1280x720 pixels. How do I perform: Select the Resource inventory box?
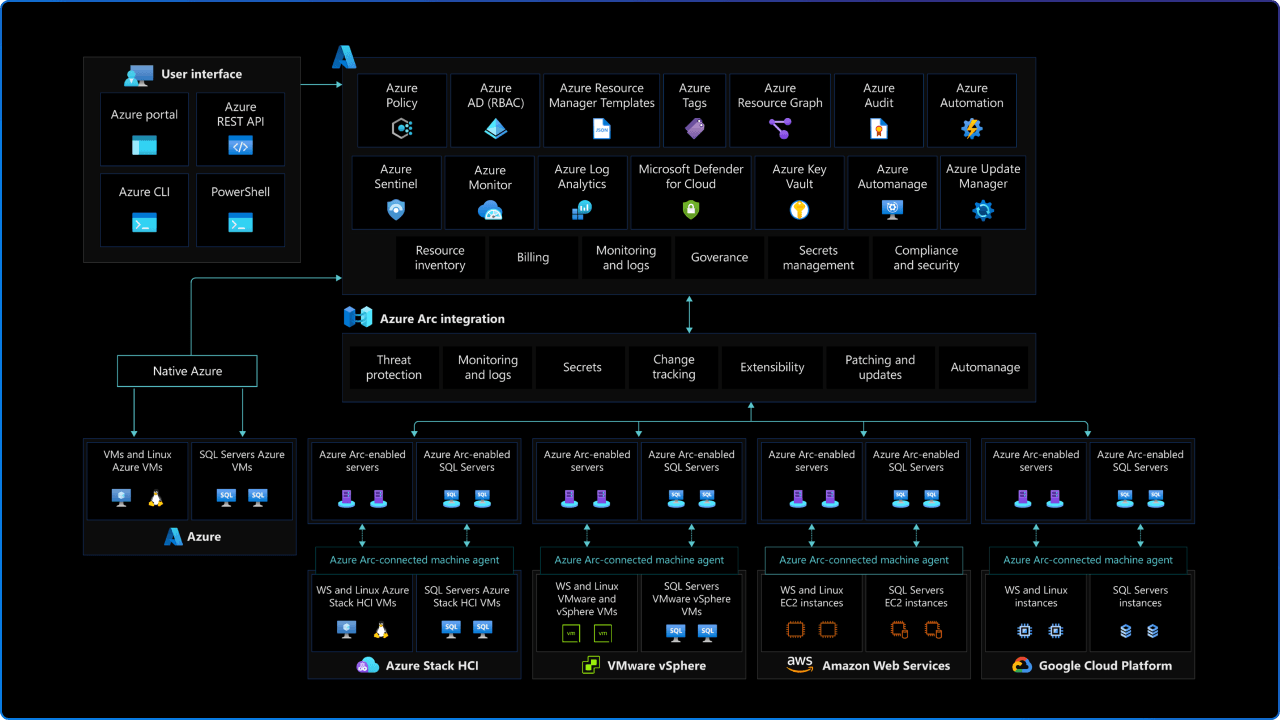[440, 258]
